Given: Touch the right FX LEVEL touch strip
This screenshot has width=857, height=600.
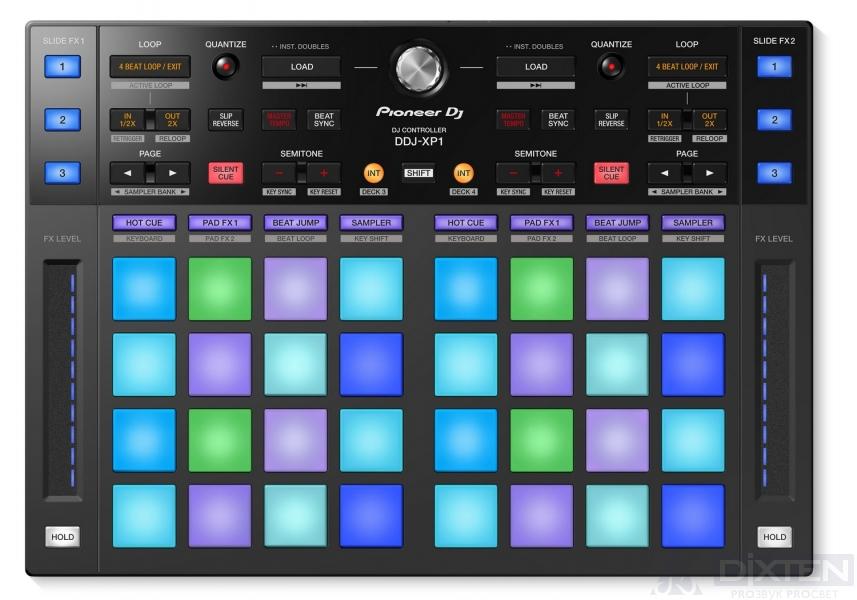Looking at the screenshot, I should point(774,380).
